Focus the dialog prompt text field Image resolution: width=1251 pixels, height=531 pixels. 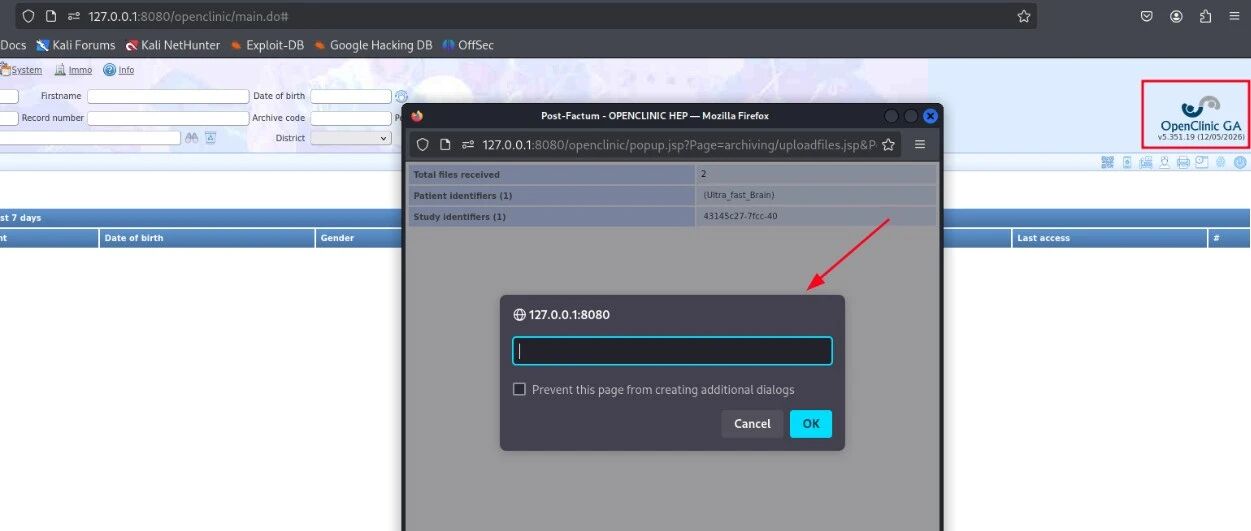(x=672, y=351)
